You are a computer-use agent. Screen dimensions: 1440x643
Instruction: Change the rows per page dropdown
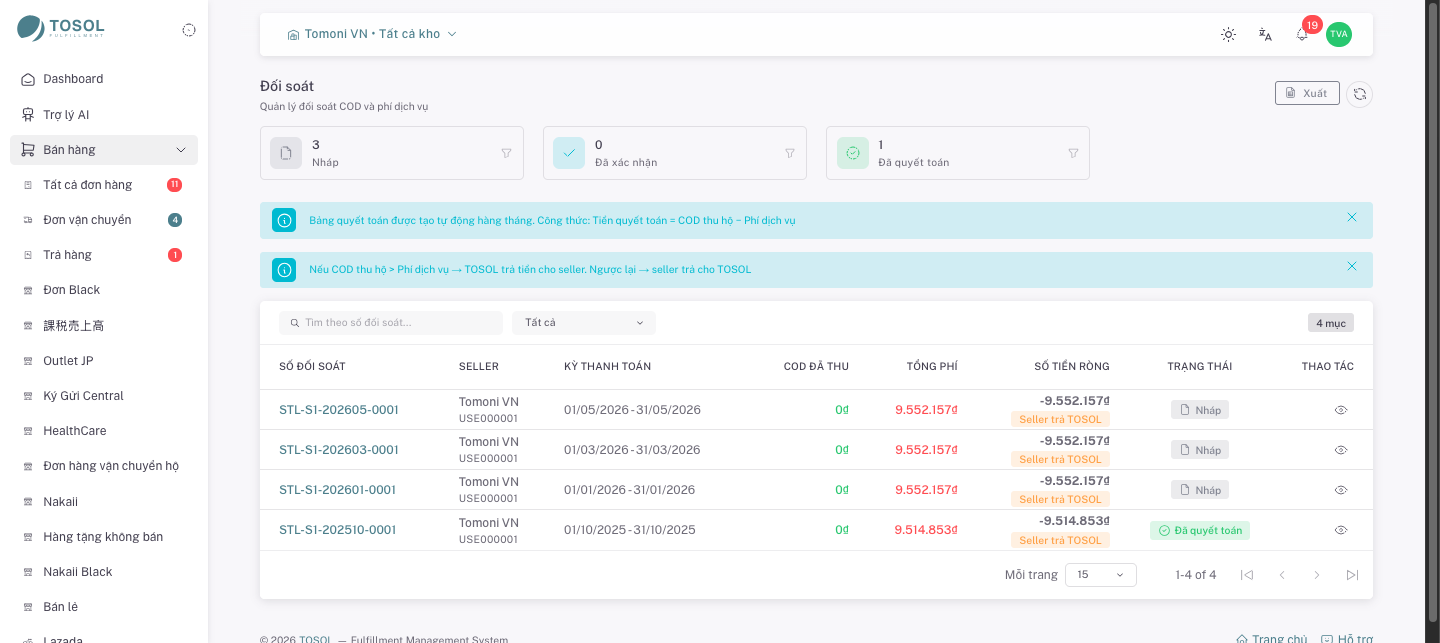1101,575
